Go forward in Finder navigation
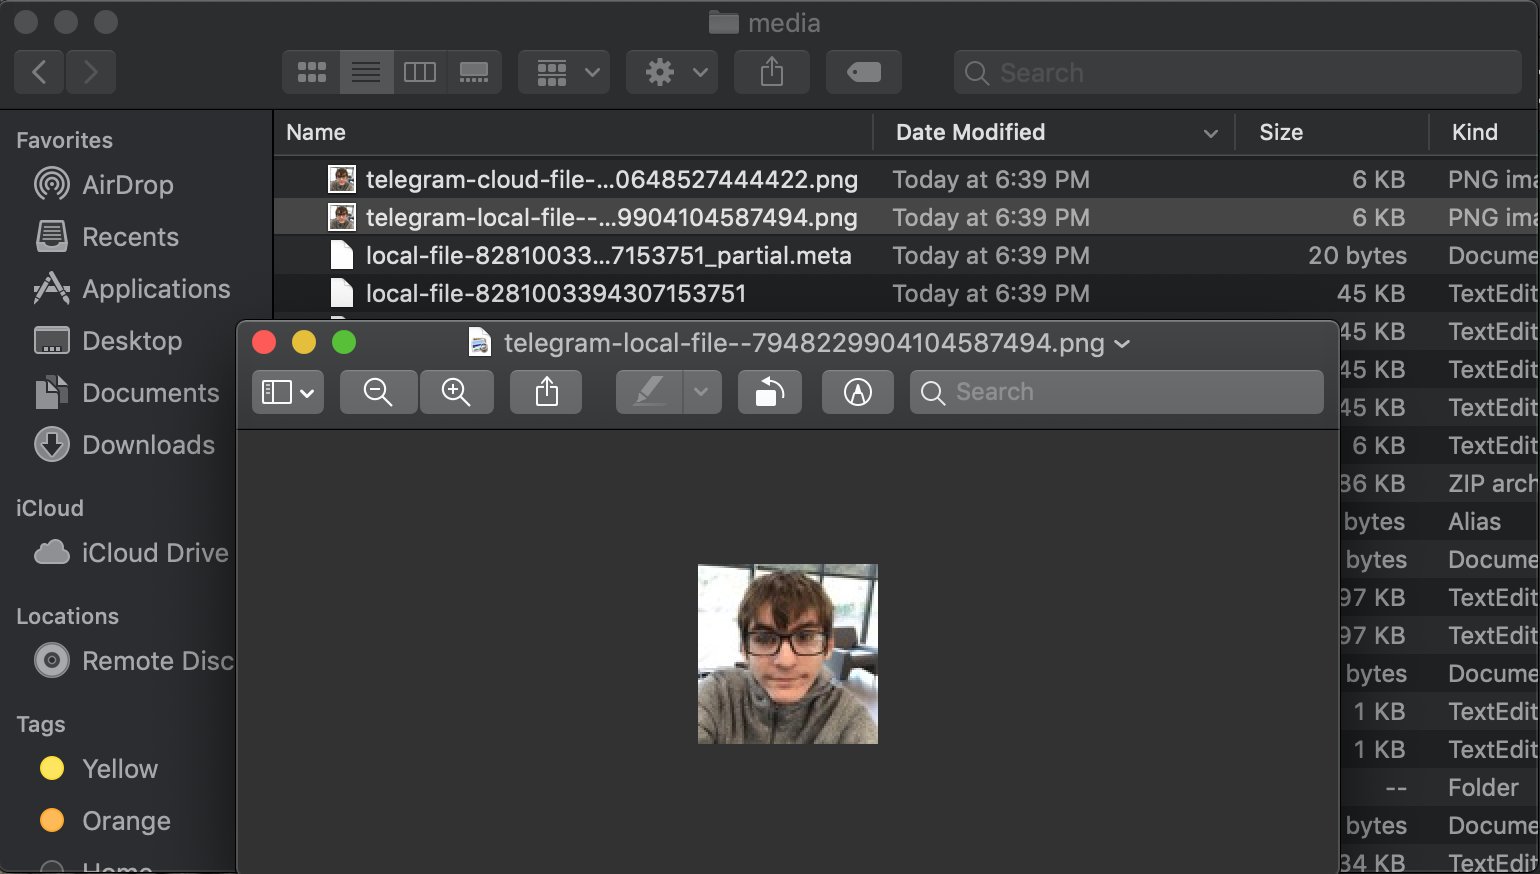This screenshot has width=1540, height=874. [91, 72]
